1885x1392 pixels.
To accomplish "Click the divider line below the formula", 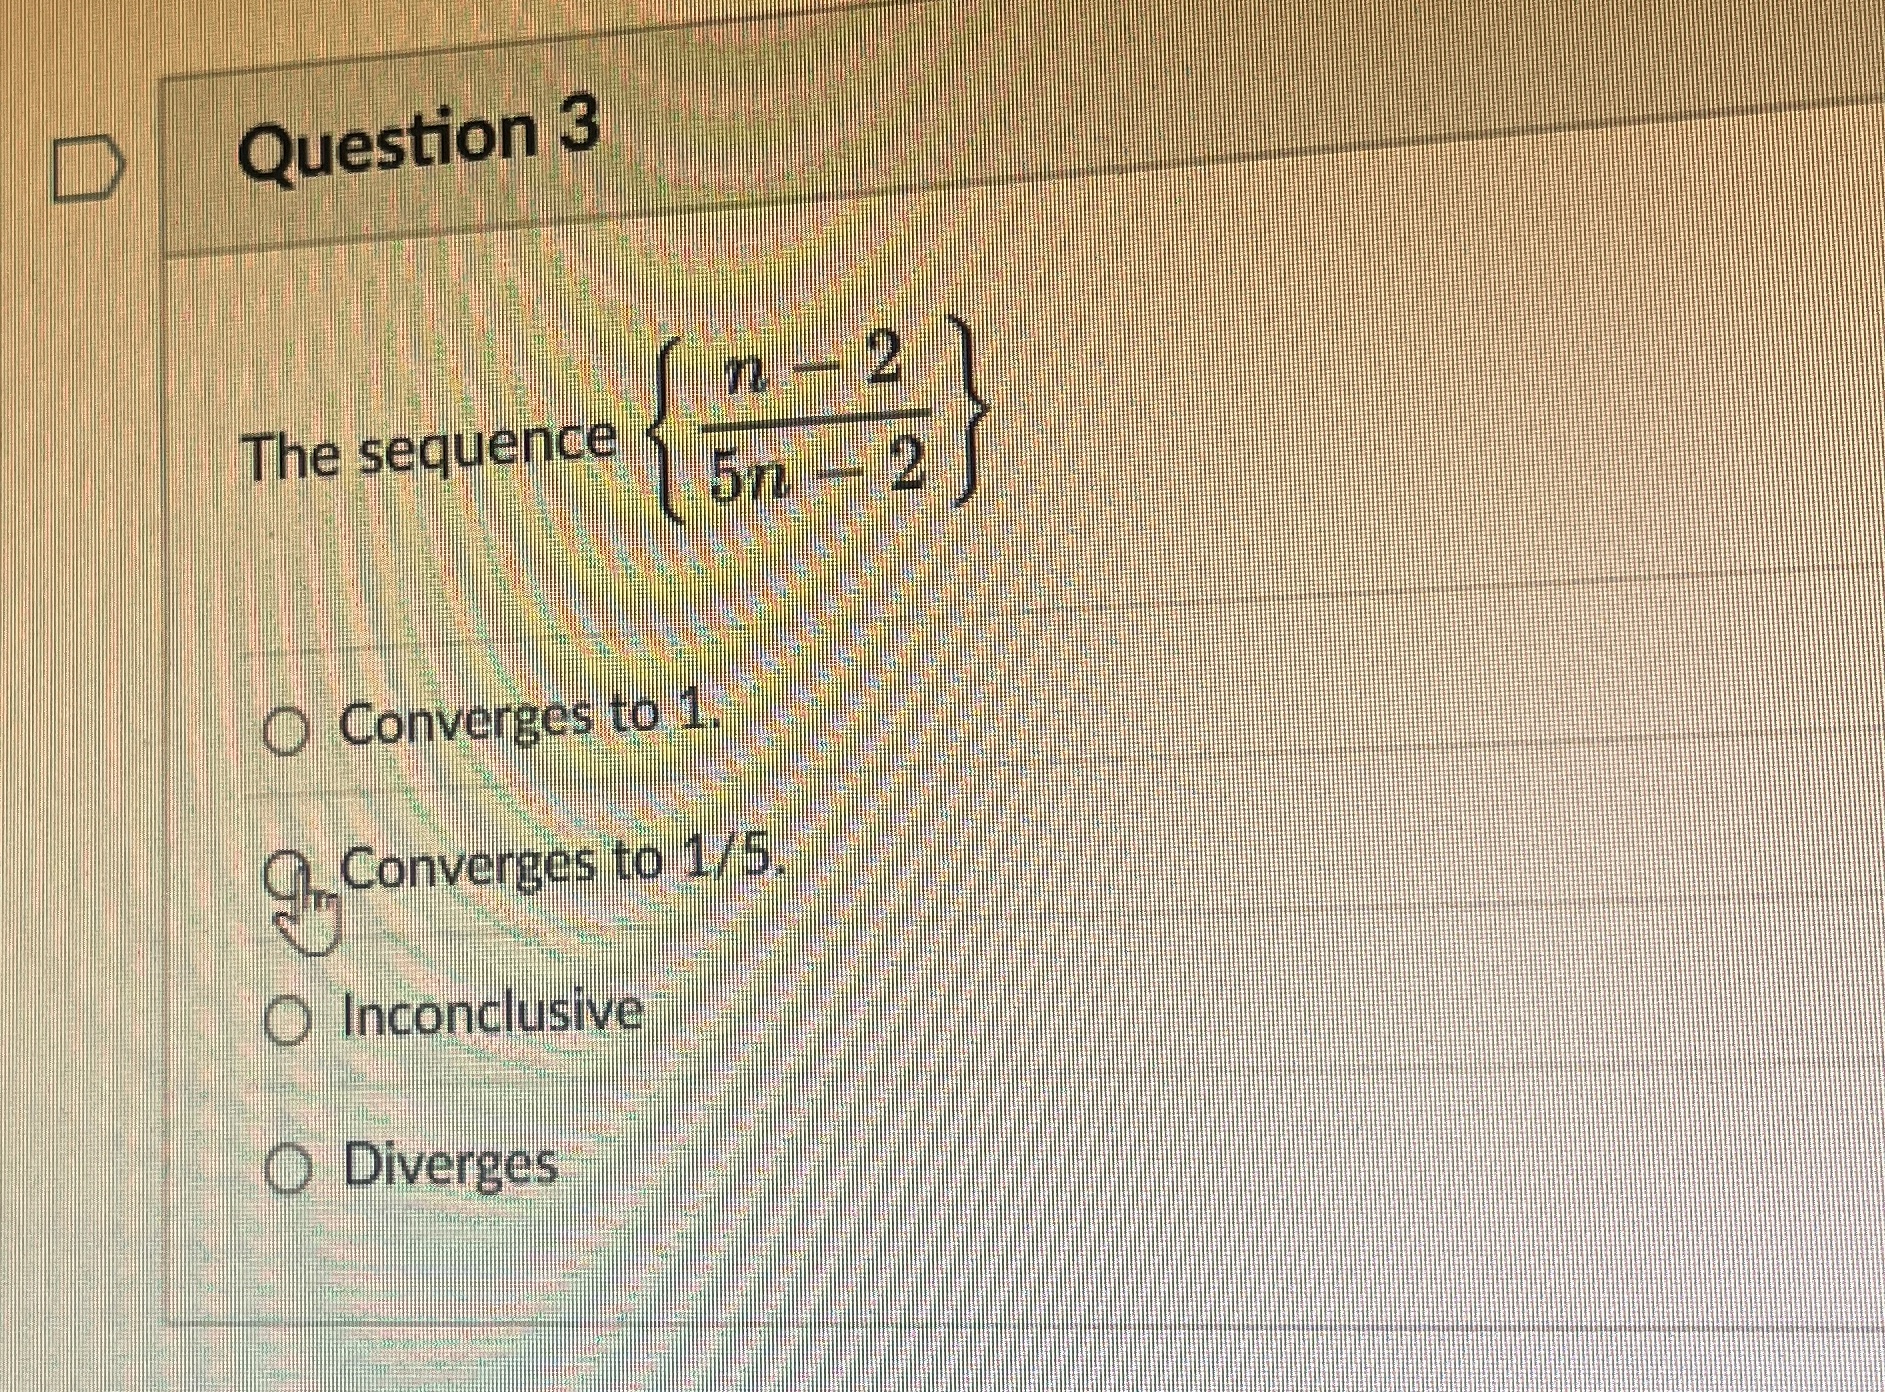I will (x=1200, y=592).
